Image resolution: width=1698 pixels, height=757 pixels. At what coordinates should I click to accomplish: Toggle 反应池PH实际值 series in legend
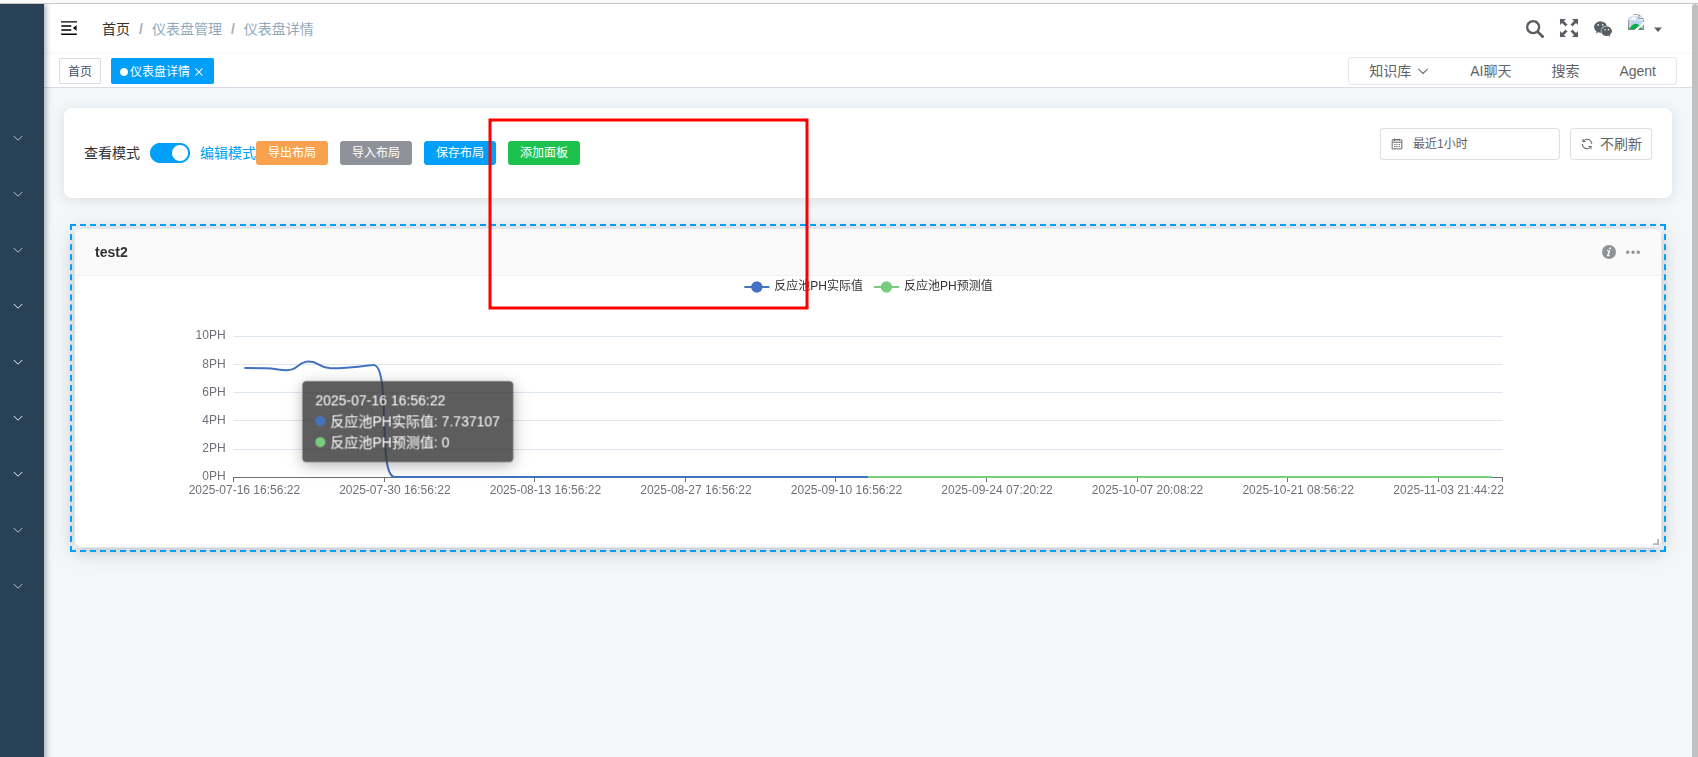(x=804, y=286)
